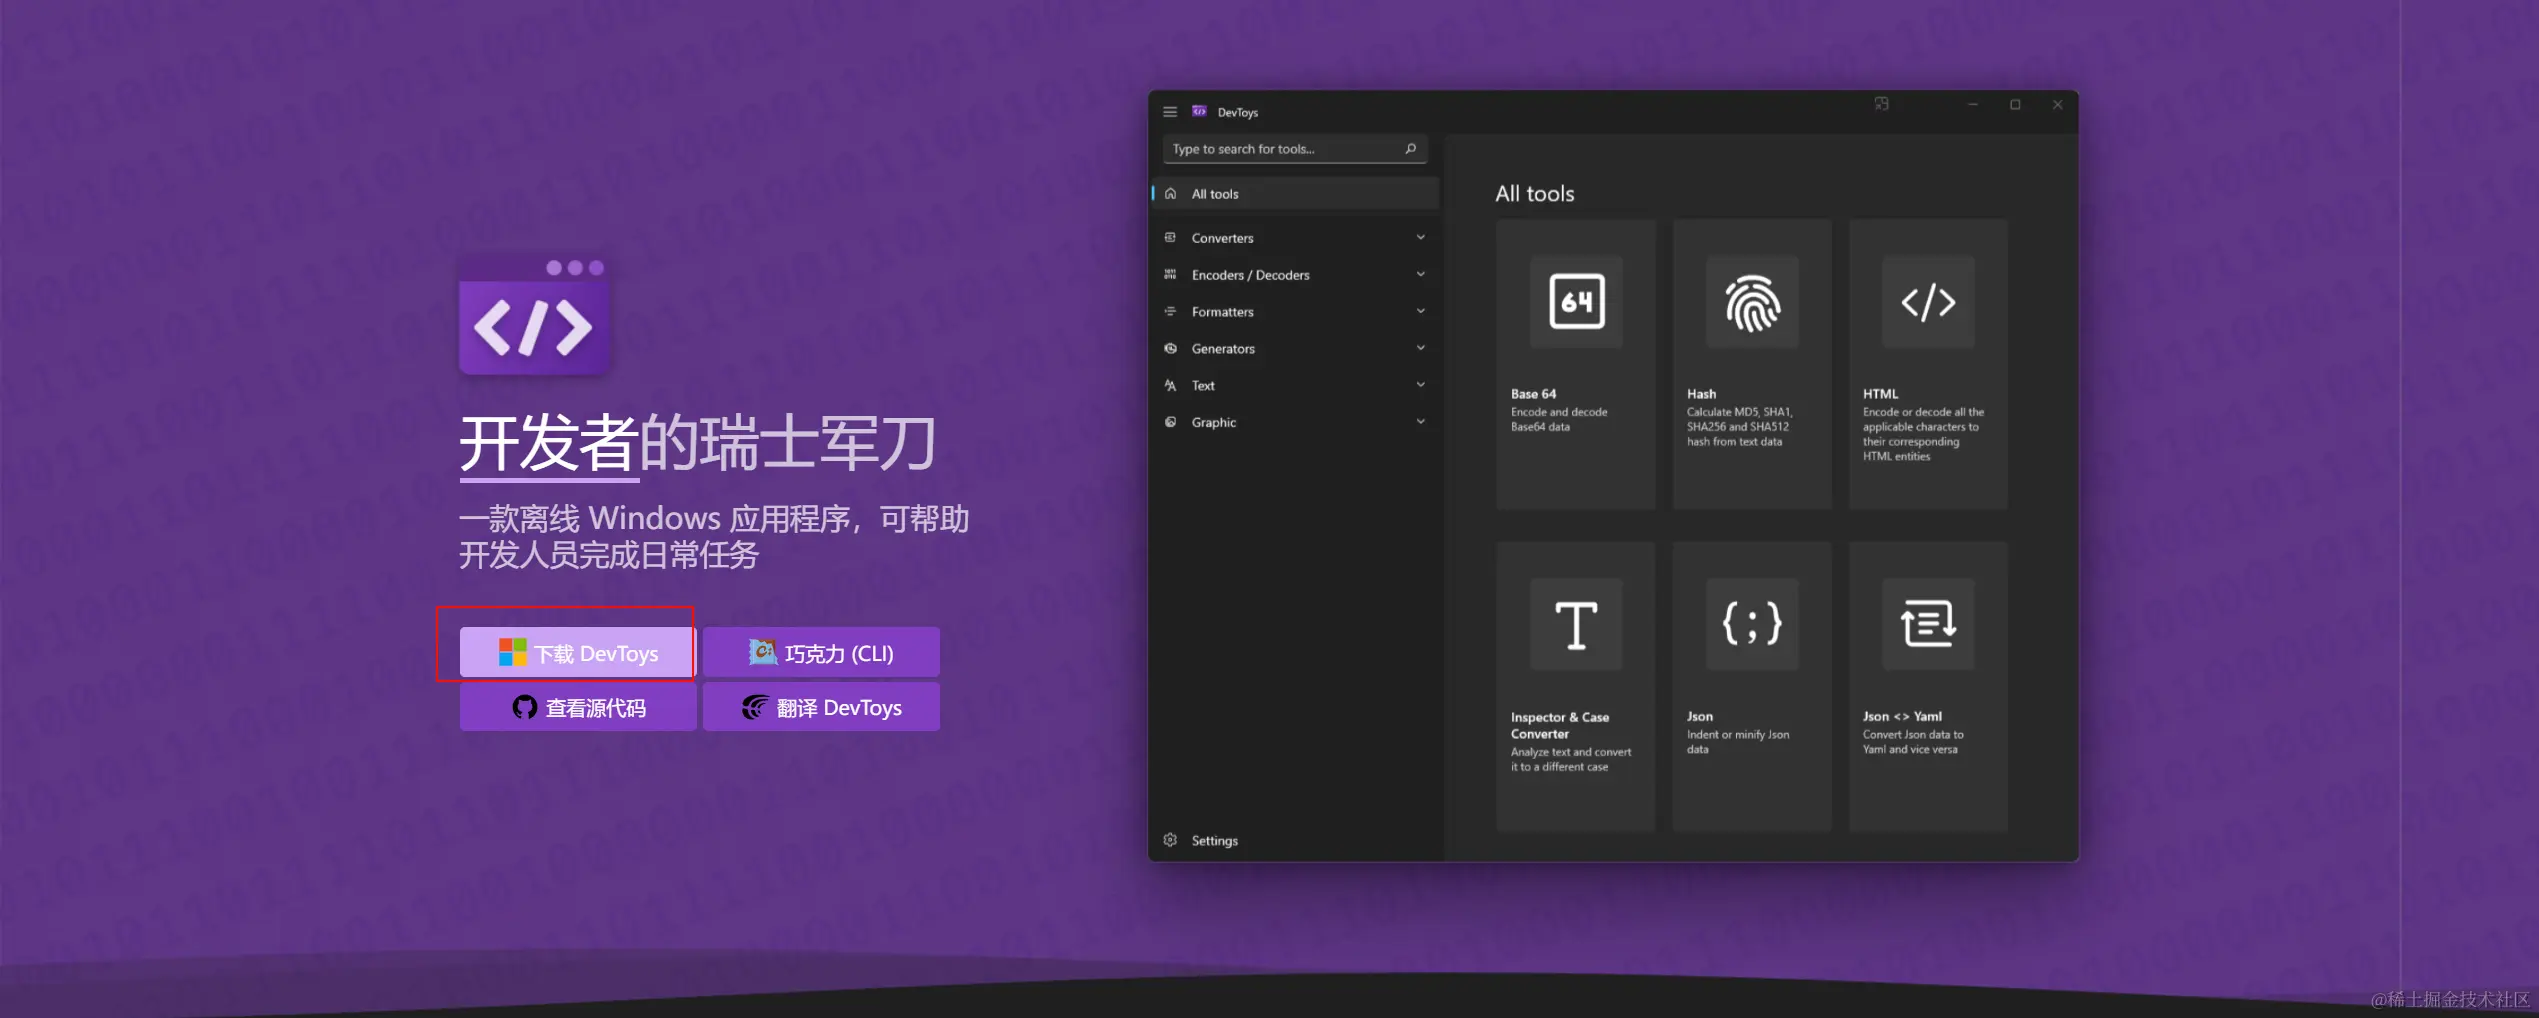Viewport: 2539px width, 1018px height.
Task: Click the Generators category icon
Action: point(1170,349)
